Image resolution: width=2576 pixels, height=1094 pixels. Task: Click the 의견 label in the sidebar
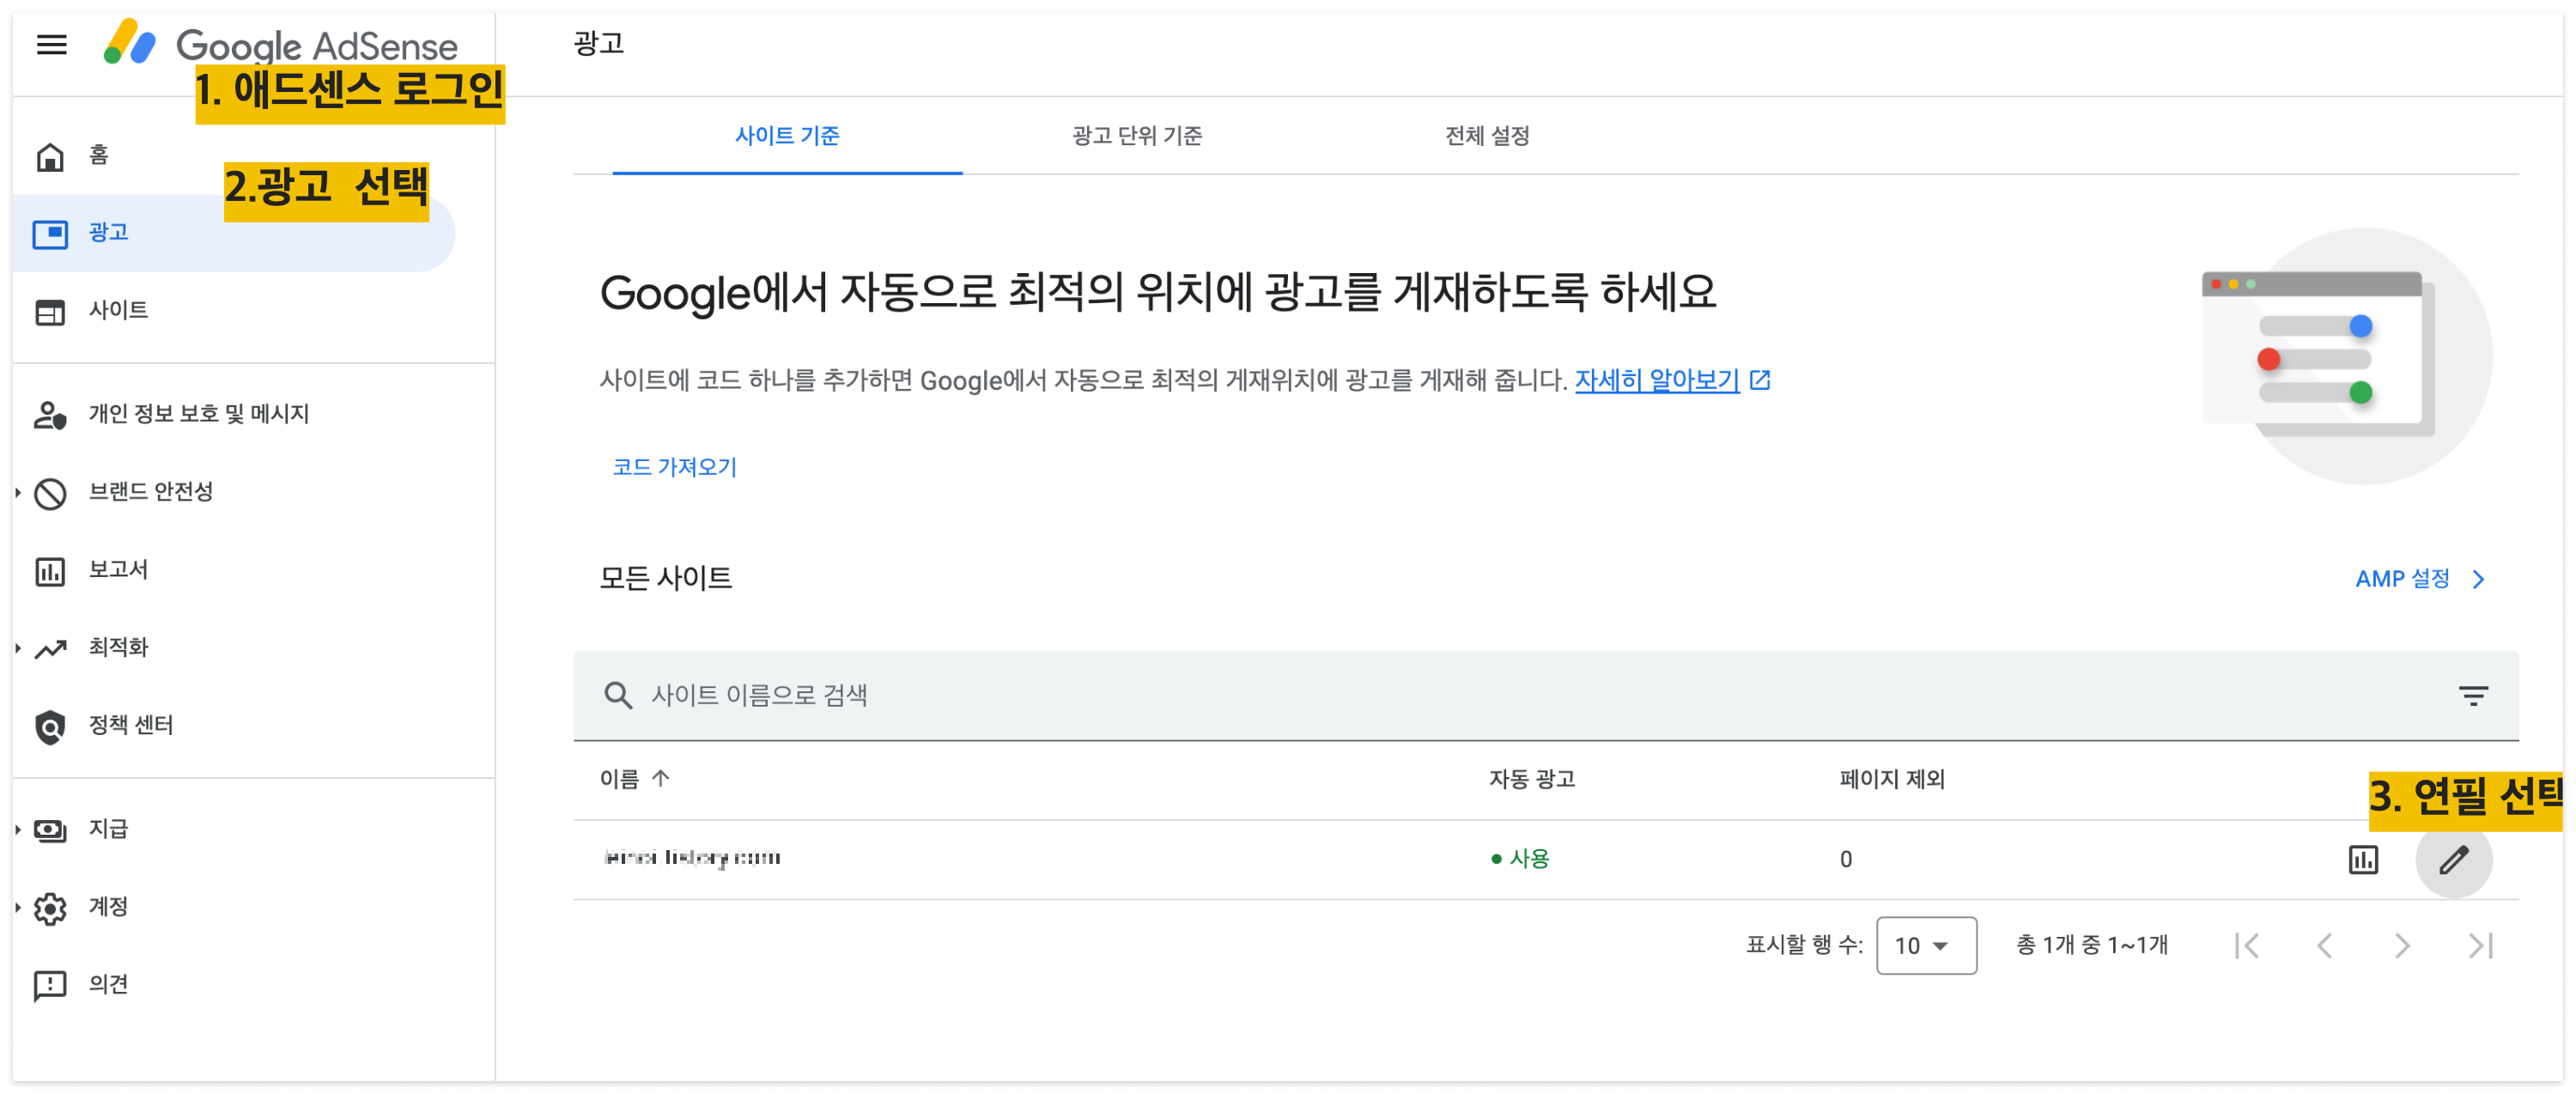click(108, 985)
